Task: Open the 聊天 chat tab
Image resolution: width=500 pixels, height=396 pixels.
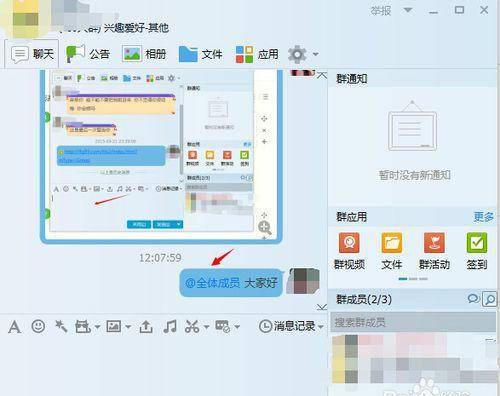Action: (x=32, y=54)
